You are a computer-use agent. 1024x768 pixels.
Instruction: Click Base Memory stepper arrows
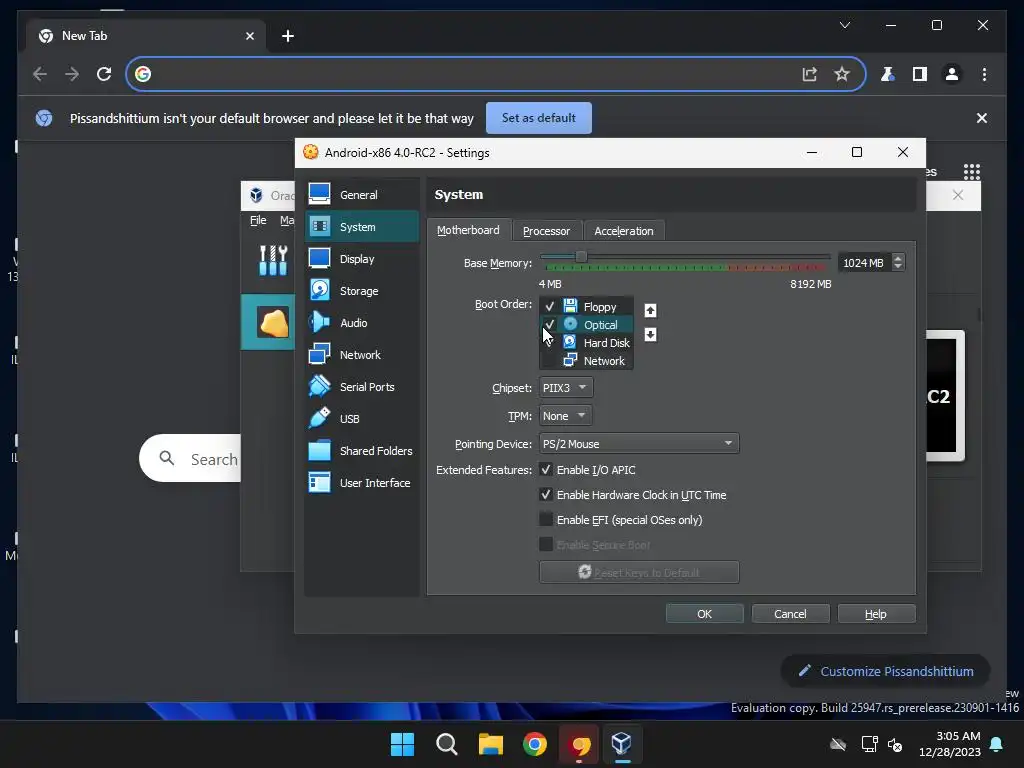pos(898,263)
